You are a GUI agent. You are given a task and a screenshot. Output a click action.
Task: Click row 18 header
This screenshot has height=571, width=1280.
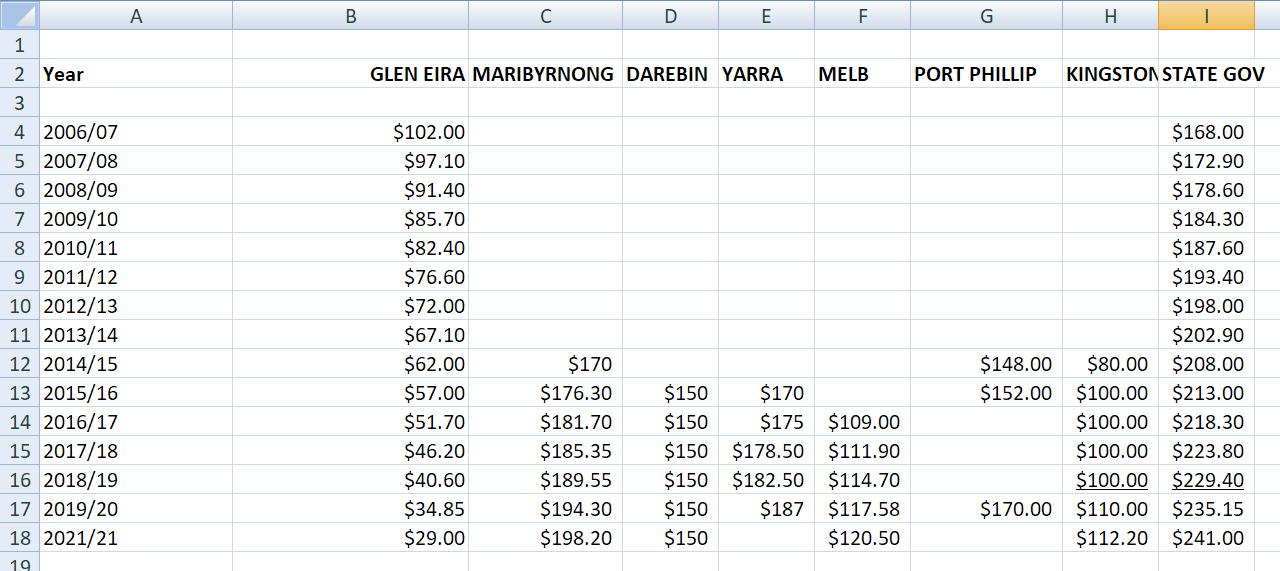pos(19,538)
